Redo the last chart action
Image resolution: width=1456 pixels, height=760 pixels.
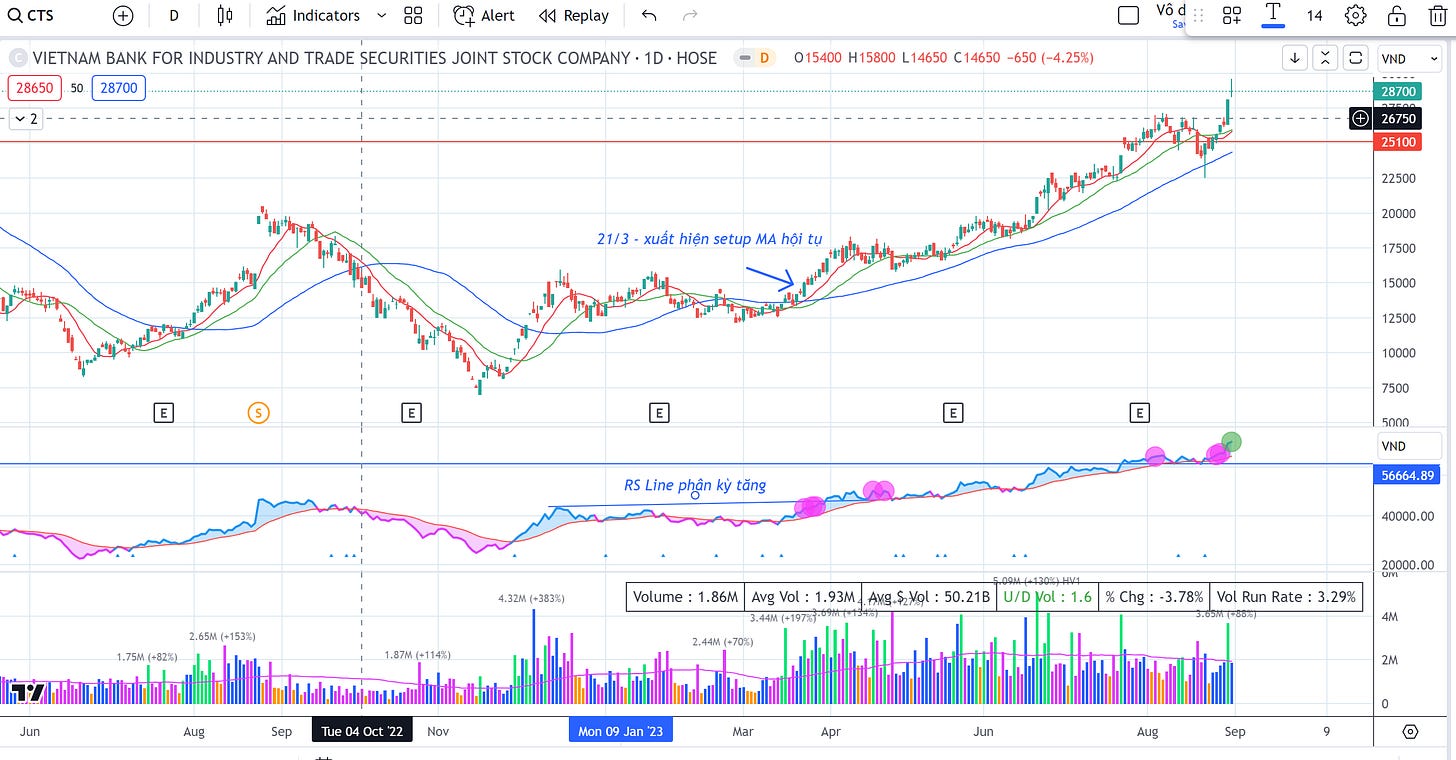point(690,15)
